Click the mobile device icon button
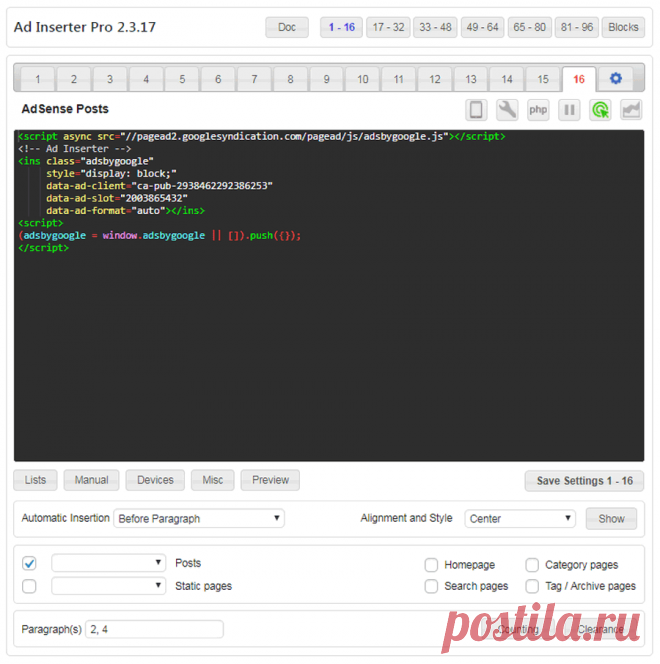Image resolution: width=660 pixels, height=664 pixels. (x=477, y=110)
